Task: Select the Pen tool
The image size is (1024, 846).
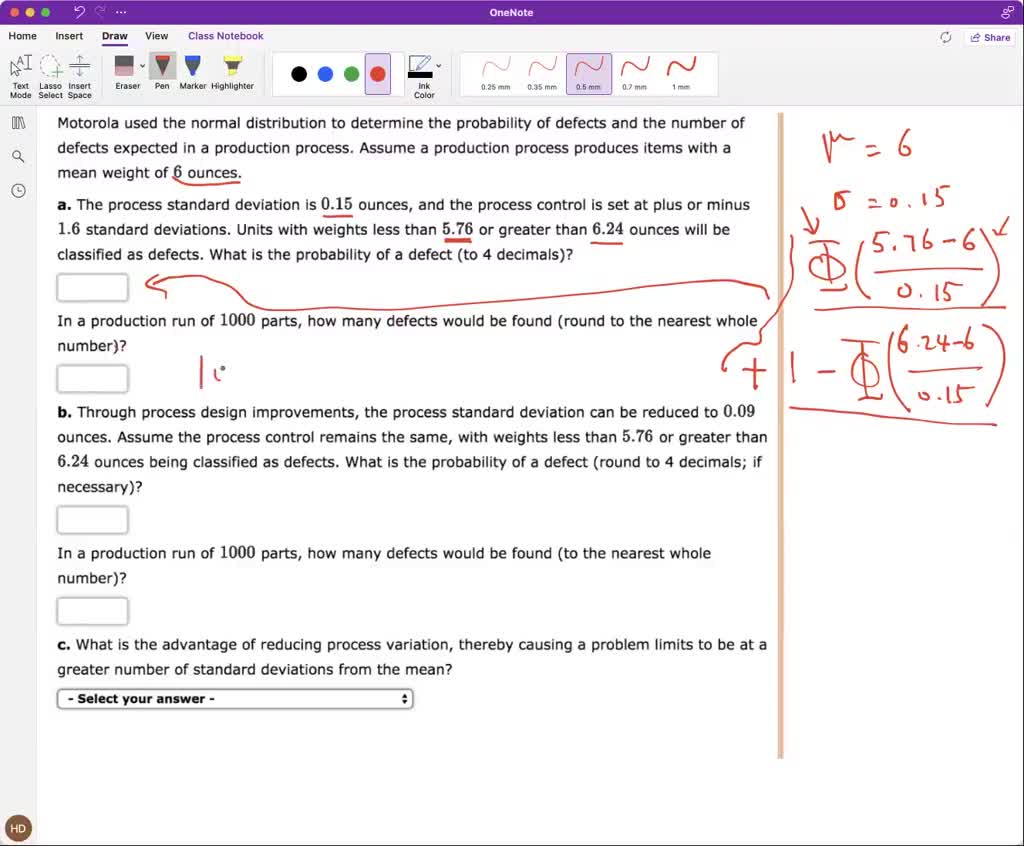Action: point(161,70)
